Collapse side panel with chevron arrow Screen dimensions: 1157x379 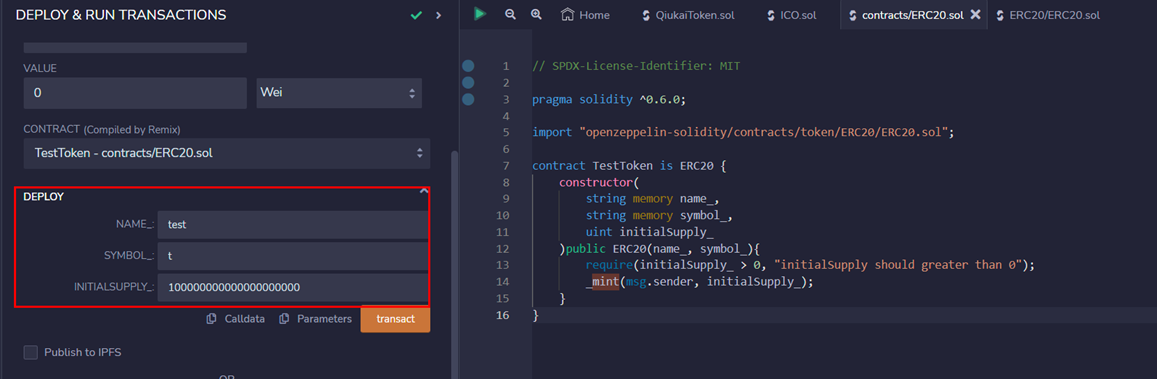438,15
